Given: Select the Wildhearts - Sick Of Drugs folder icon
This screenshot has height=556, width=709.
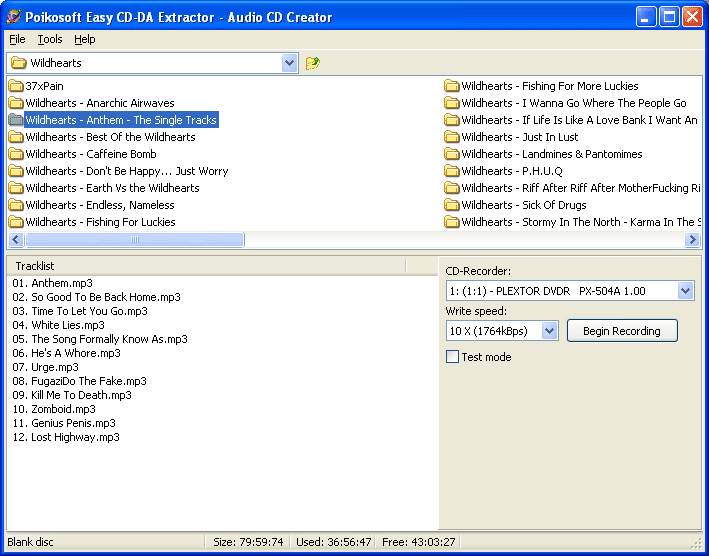Looking at the screenshot, I should (x=452, y=205).
